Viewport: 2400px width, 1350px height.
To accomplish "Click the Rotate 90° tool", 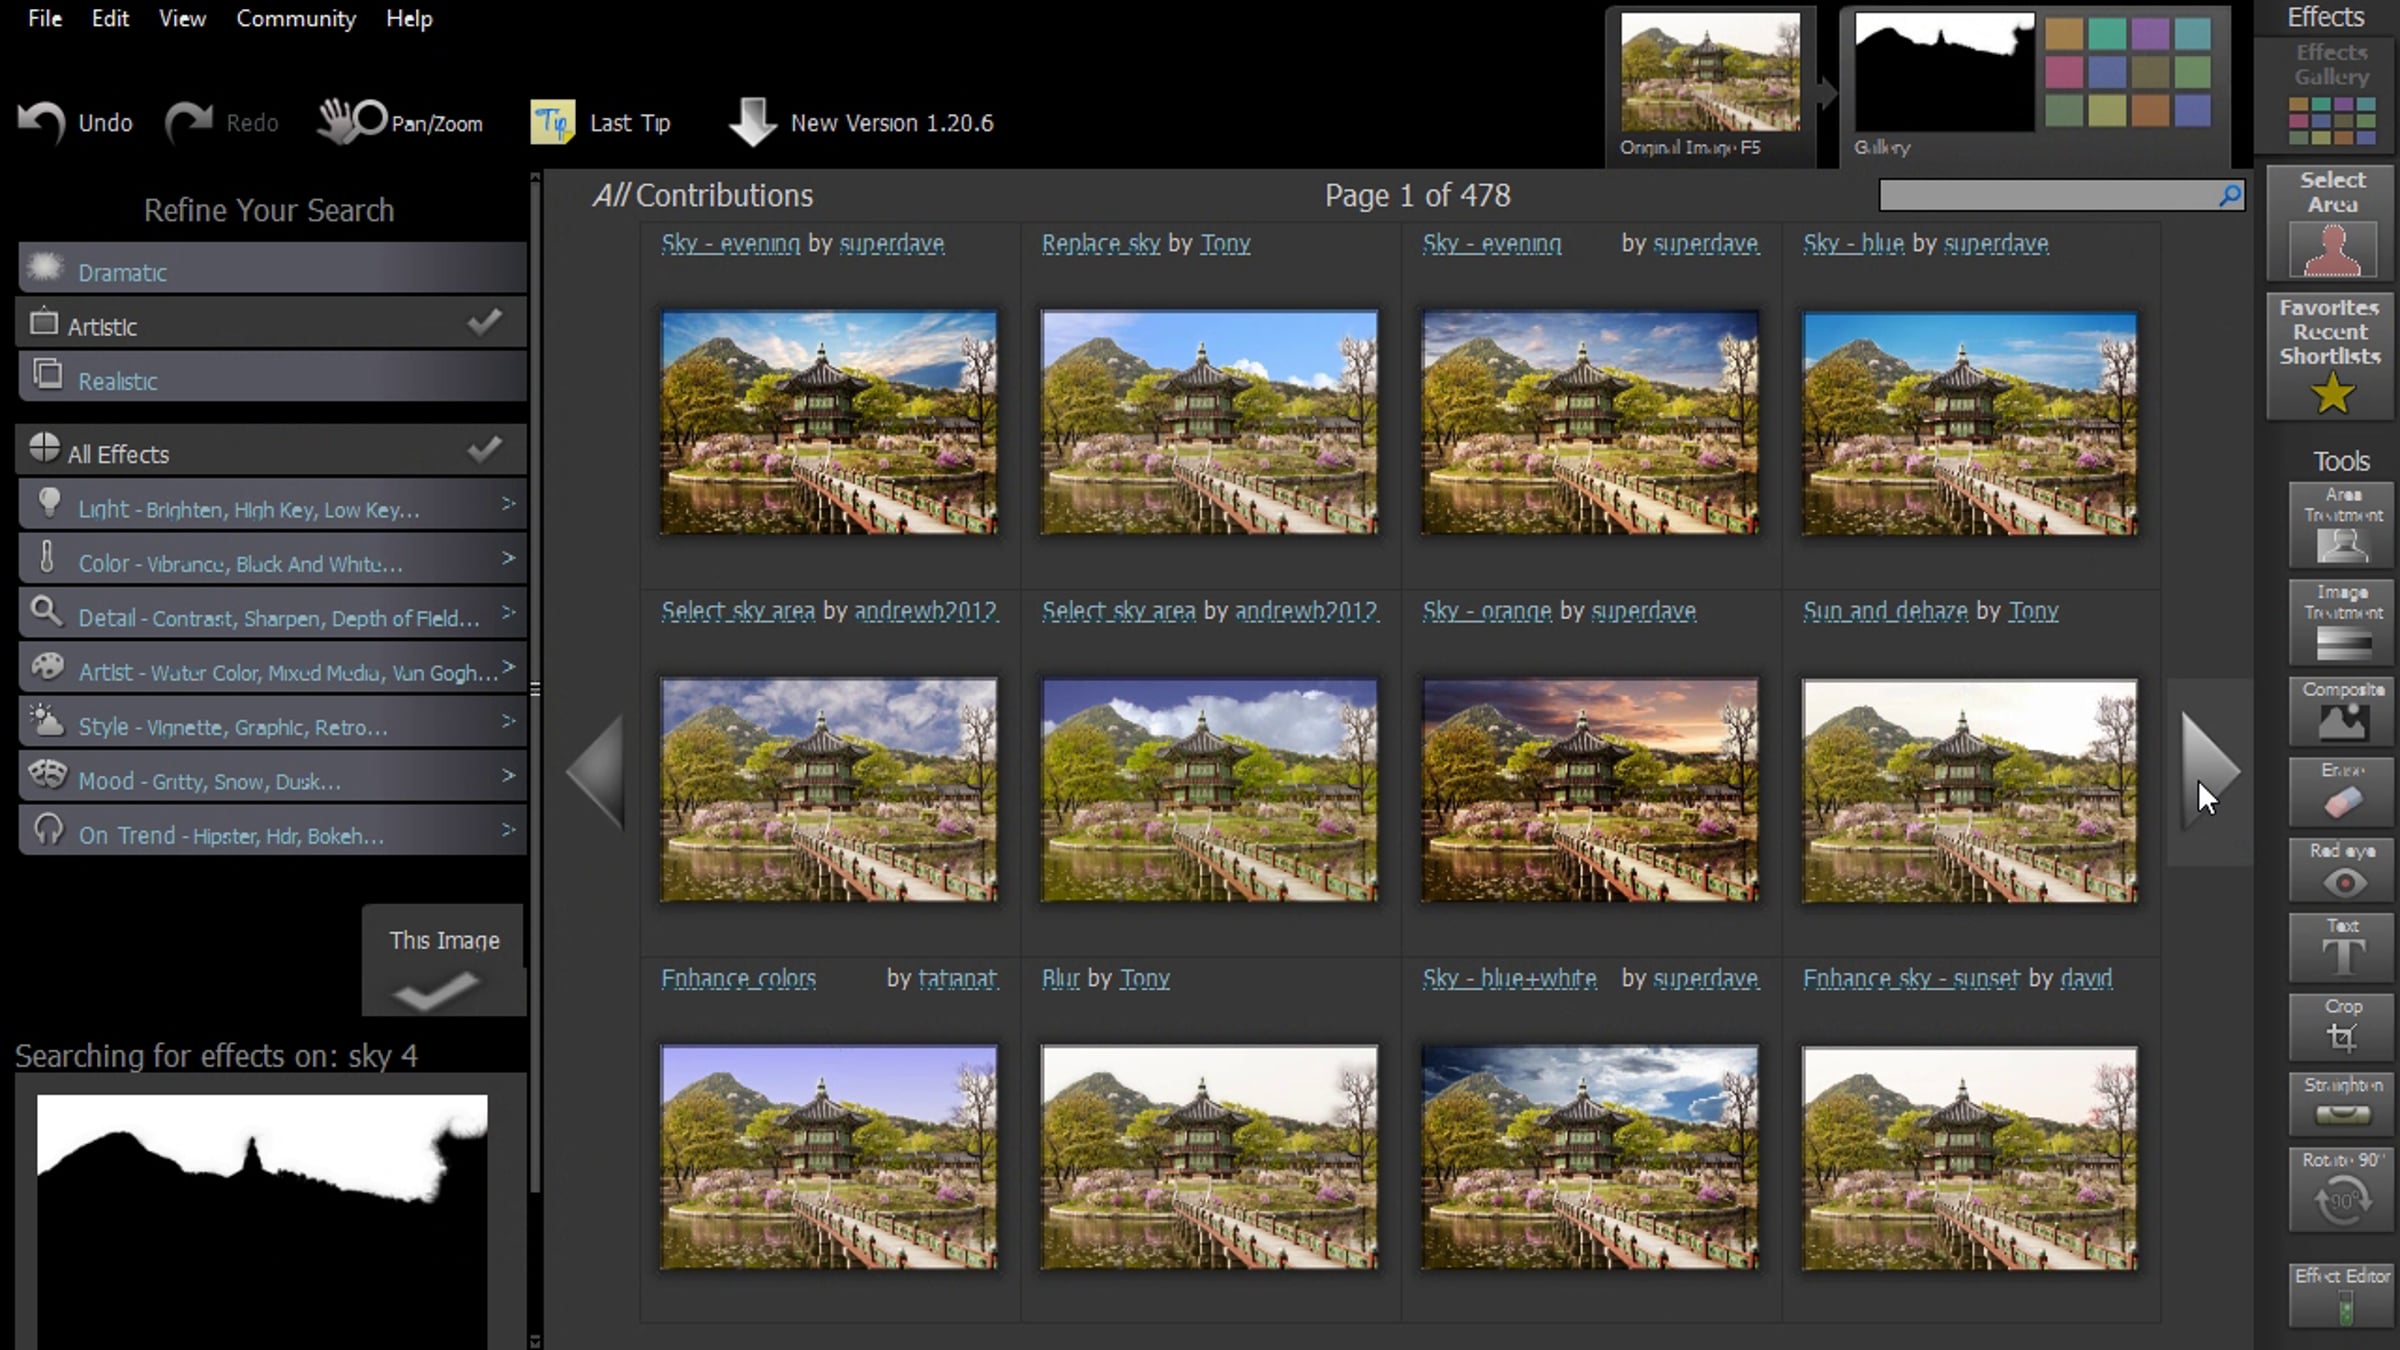I will [2342, 1190].
